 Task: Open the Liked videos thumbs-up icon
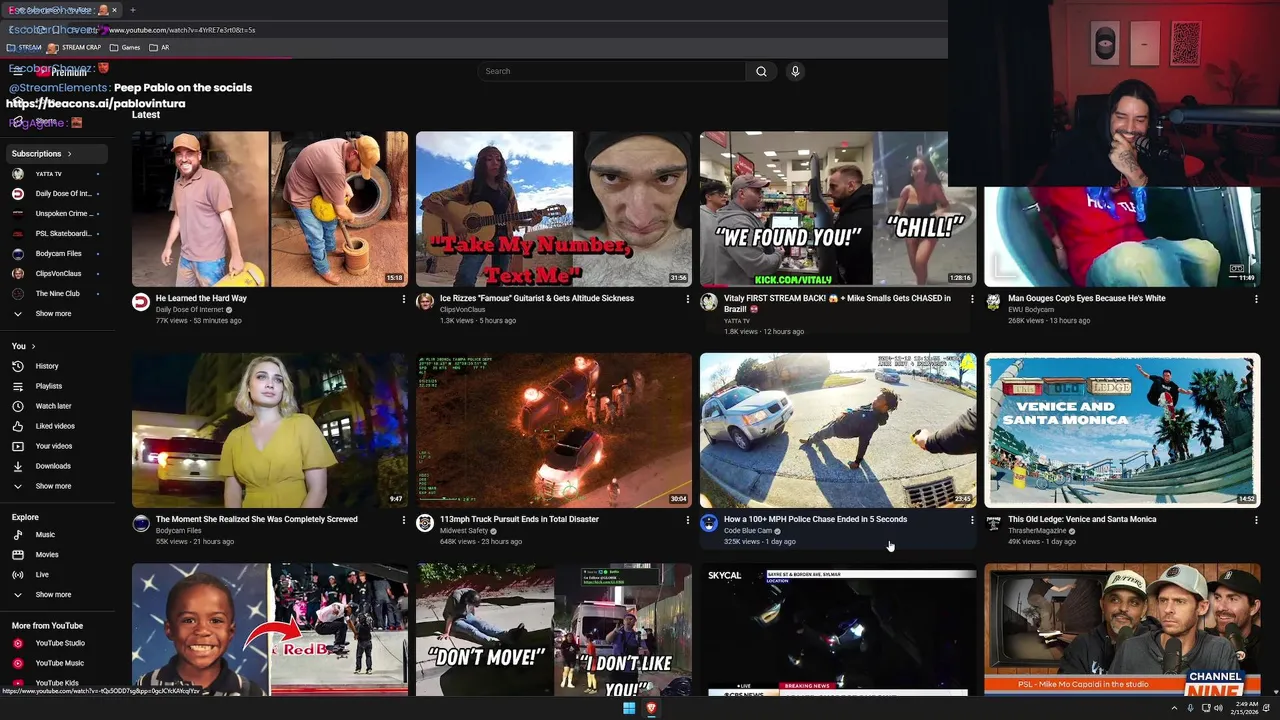pyautogui.click(x=17, y=426)
